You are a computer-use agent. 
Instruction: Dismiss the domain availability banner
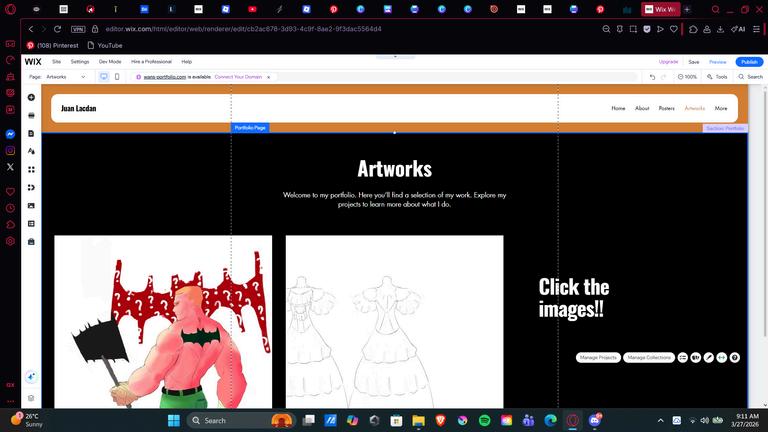point(268,77)
